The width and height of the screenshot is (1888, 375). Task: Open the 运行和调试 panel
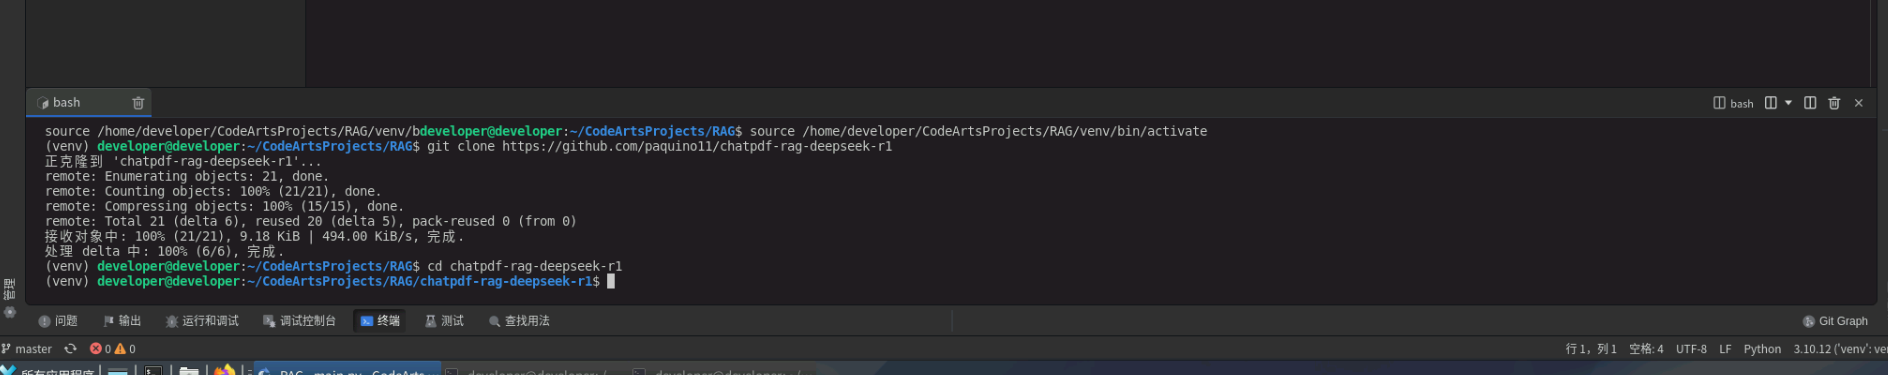point(202,321)
